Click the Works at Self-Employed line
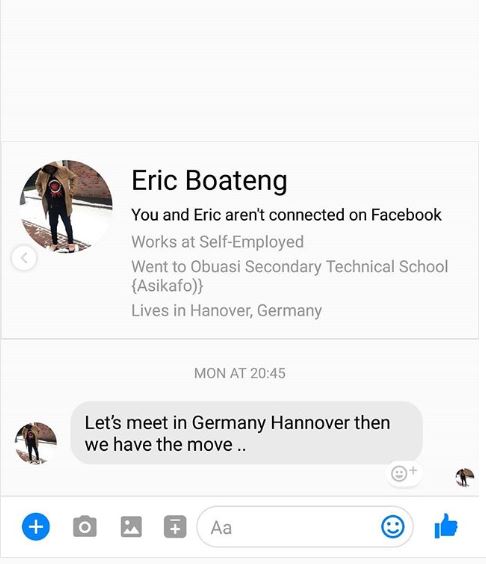Viewport: 486px width, 564px height. click(218, 242)
